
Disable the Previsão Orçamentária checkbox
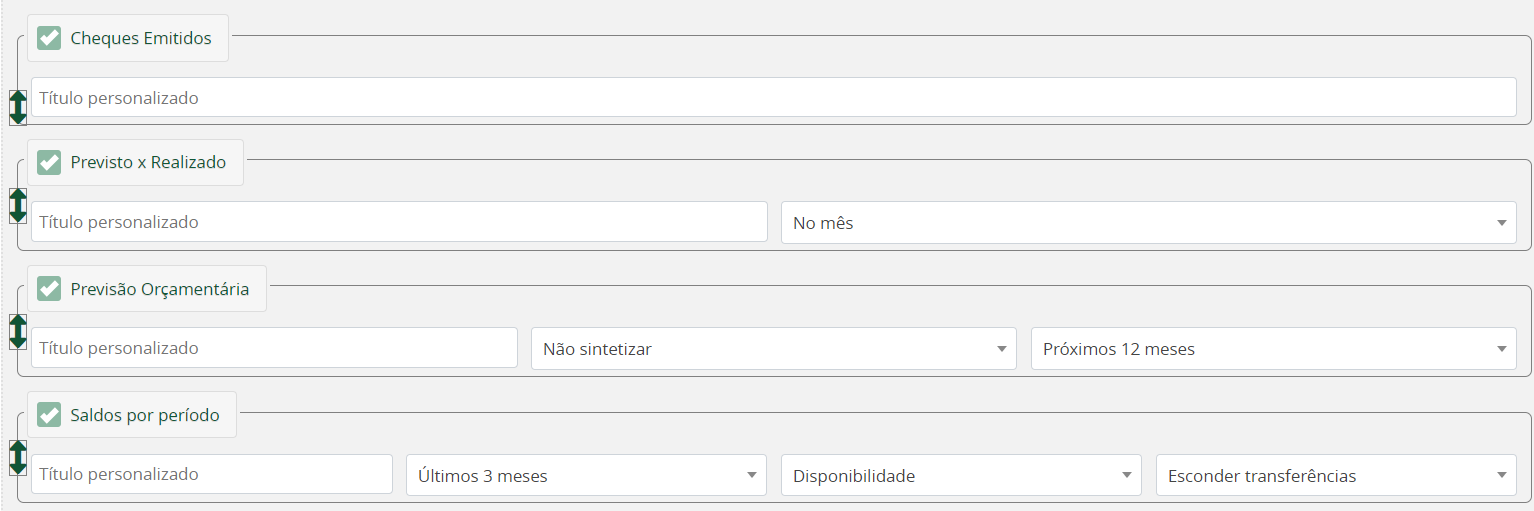[49, 288]
